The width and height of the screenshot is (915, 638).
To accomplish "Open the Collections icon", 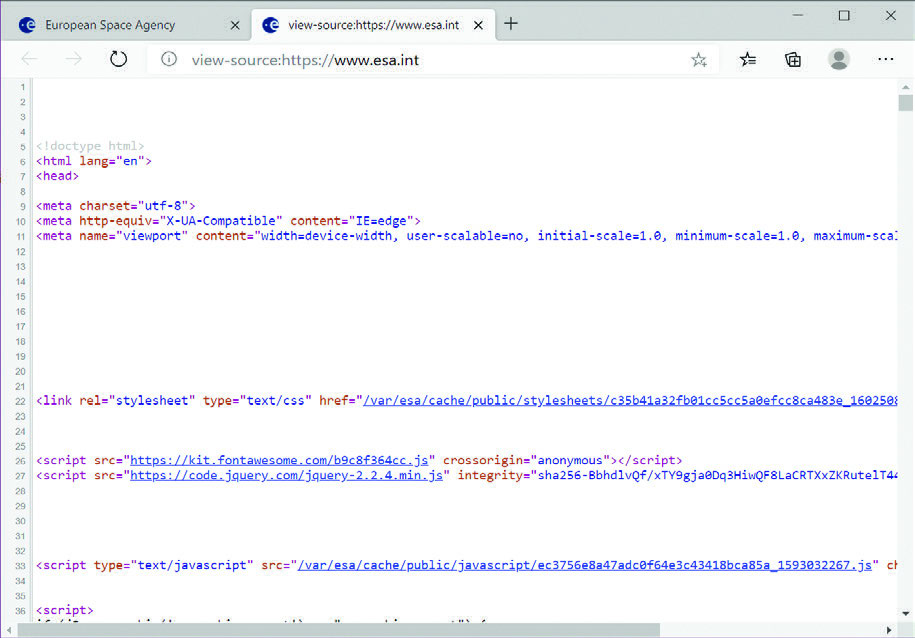I will point(793,60).
